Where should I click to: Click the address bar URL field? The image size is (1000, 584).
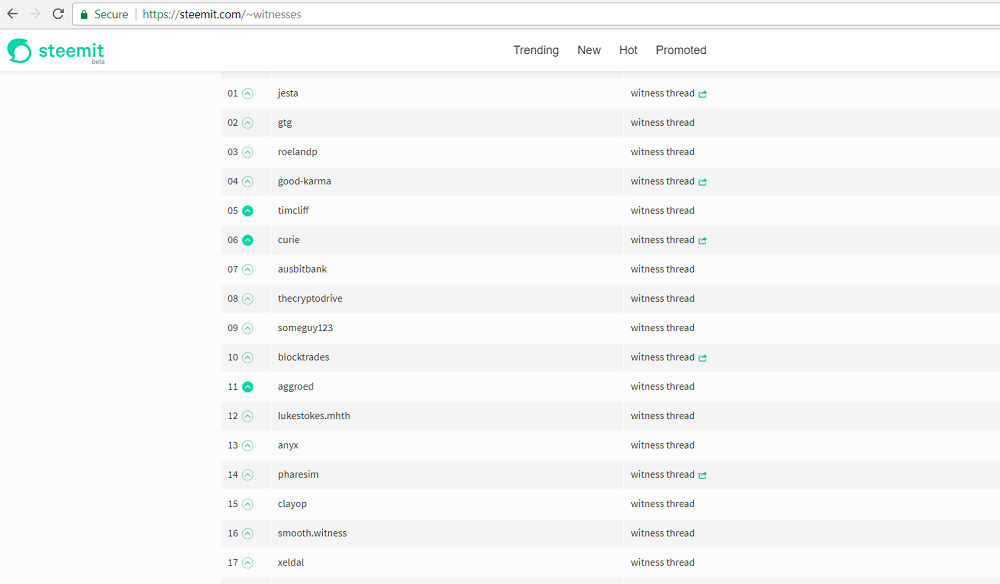click(536, 14)
